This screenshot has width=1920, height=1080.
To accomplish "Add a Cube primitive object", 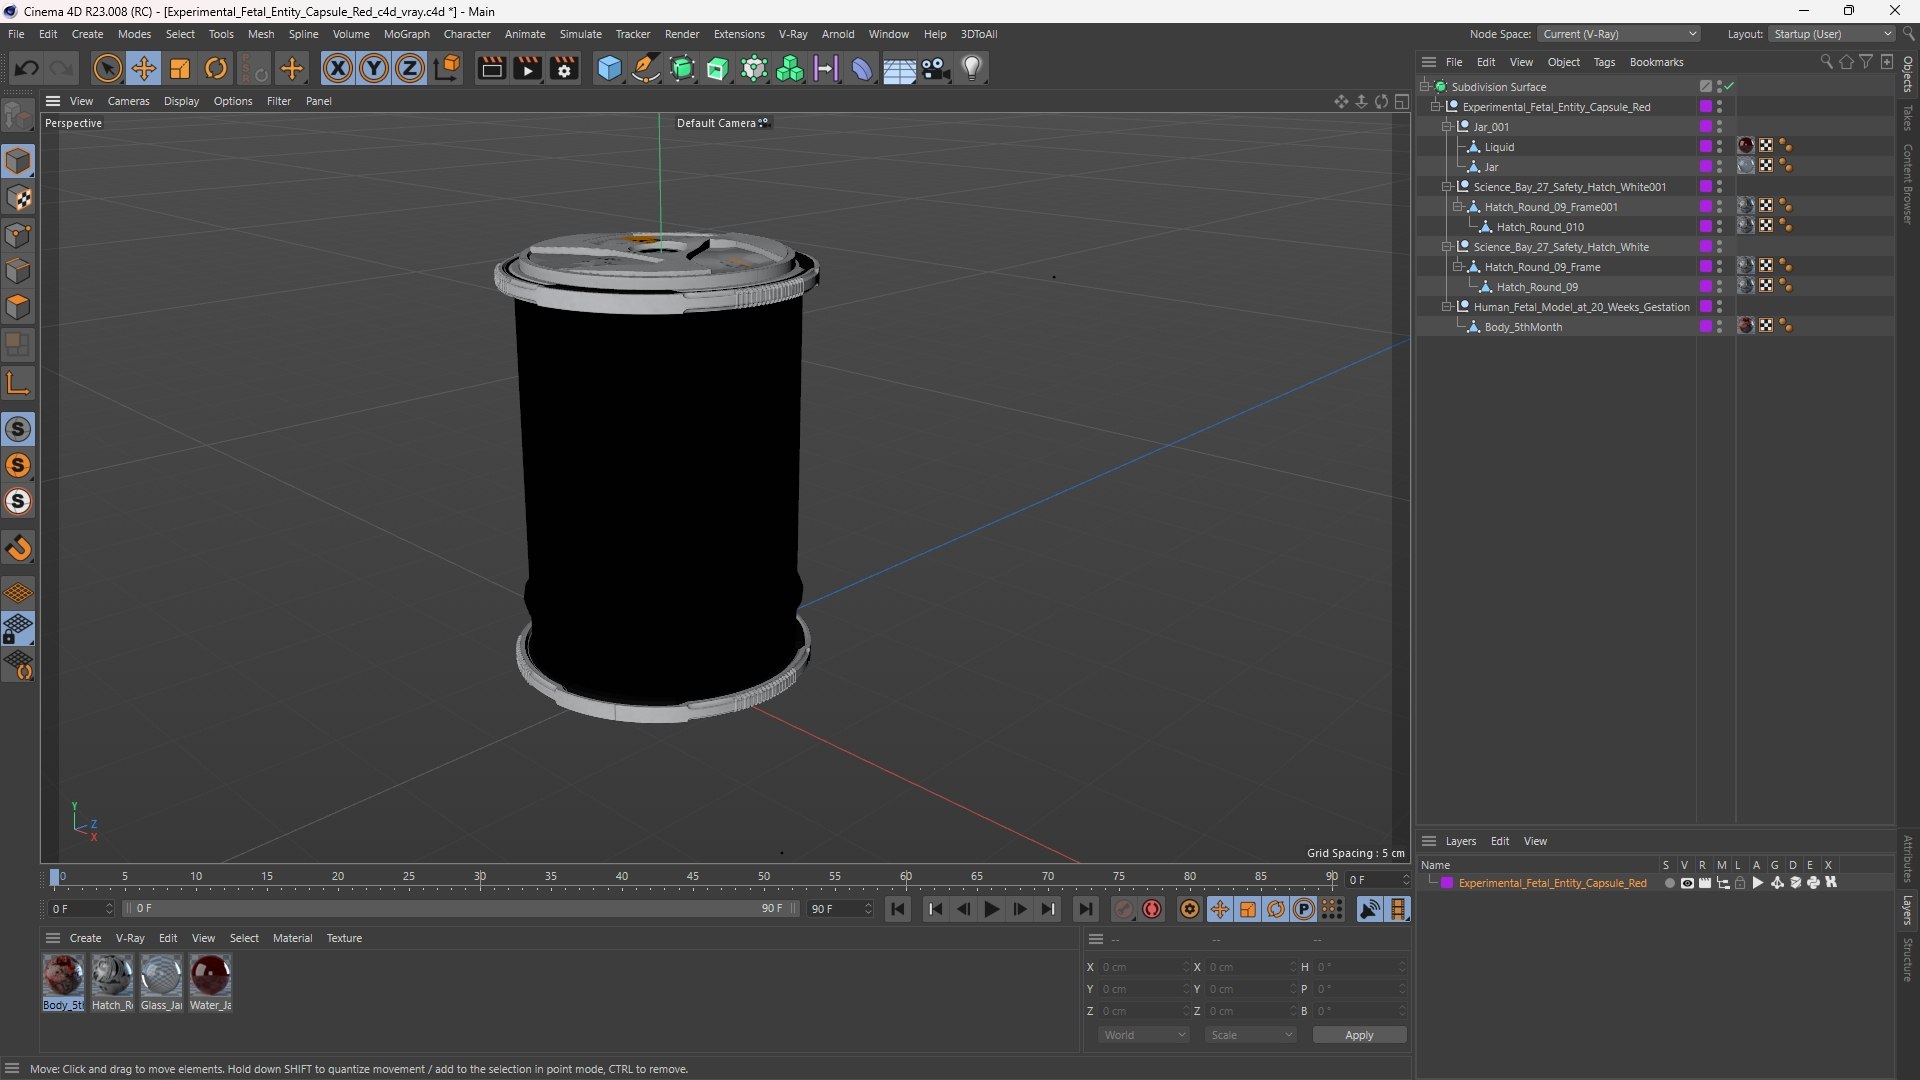I will (609, 68).
